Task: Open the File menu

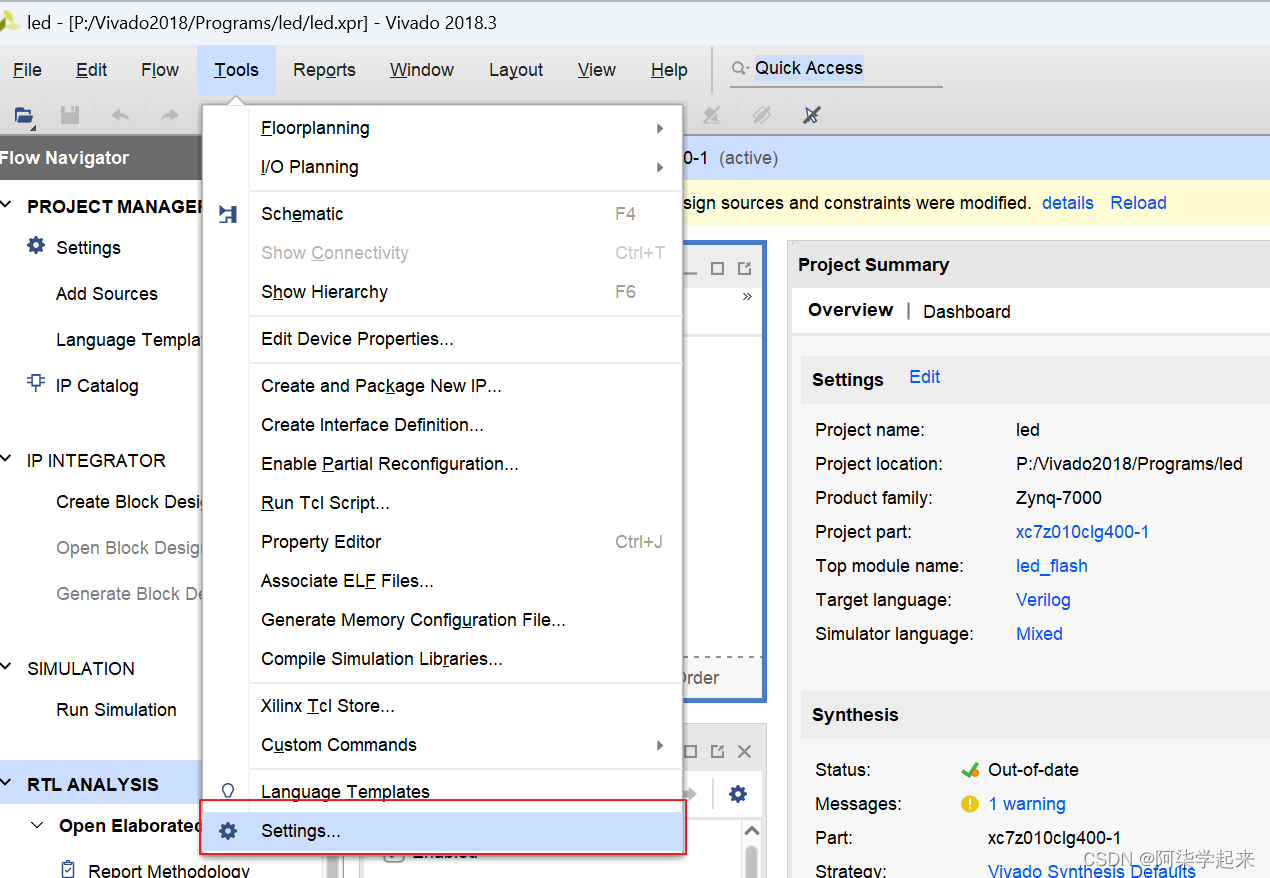Action: pyautogui.click(x=27, y=70)
